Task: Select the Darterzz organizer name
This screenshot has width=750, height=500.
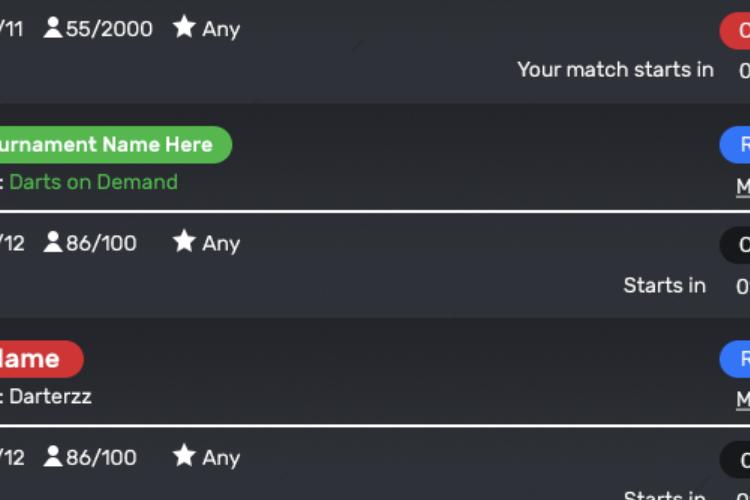Action: click(50, 397)
